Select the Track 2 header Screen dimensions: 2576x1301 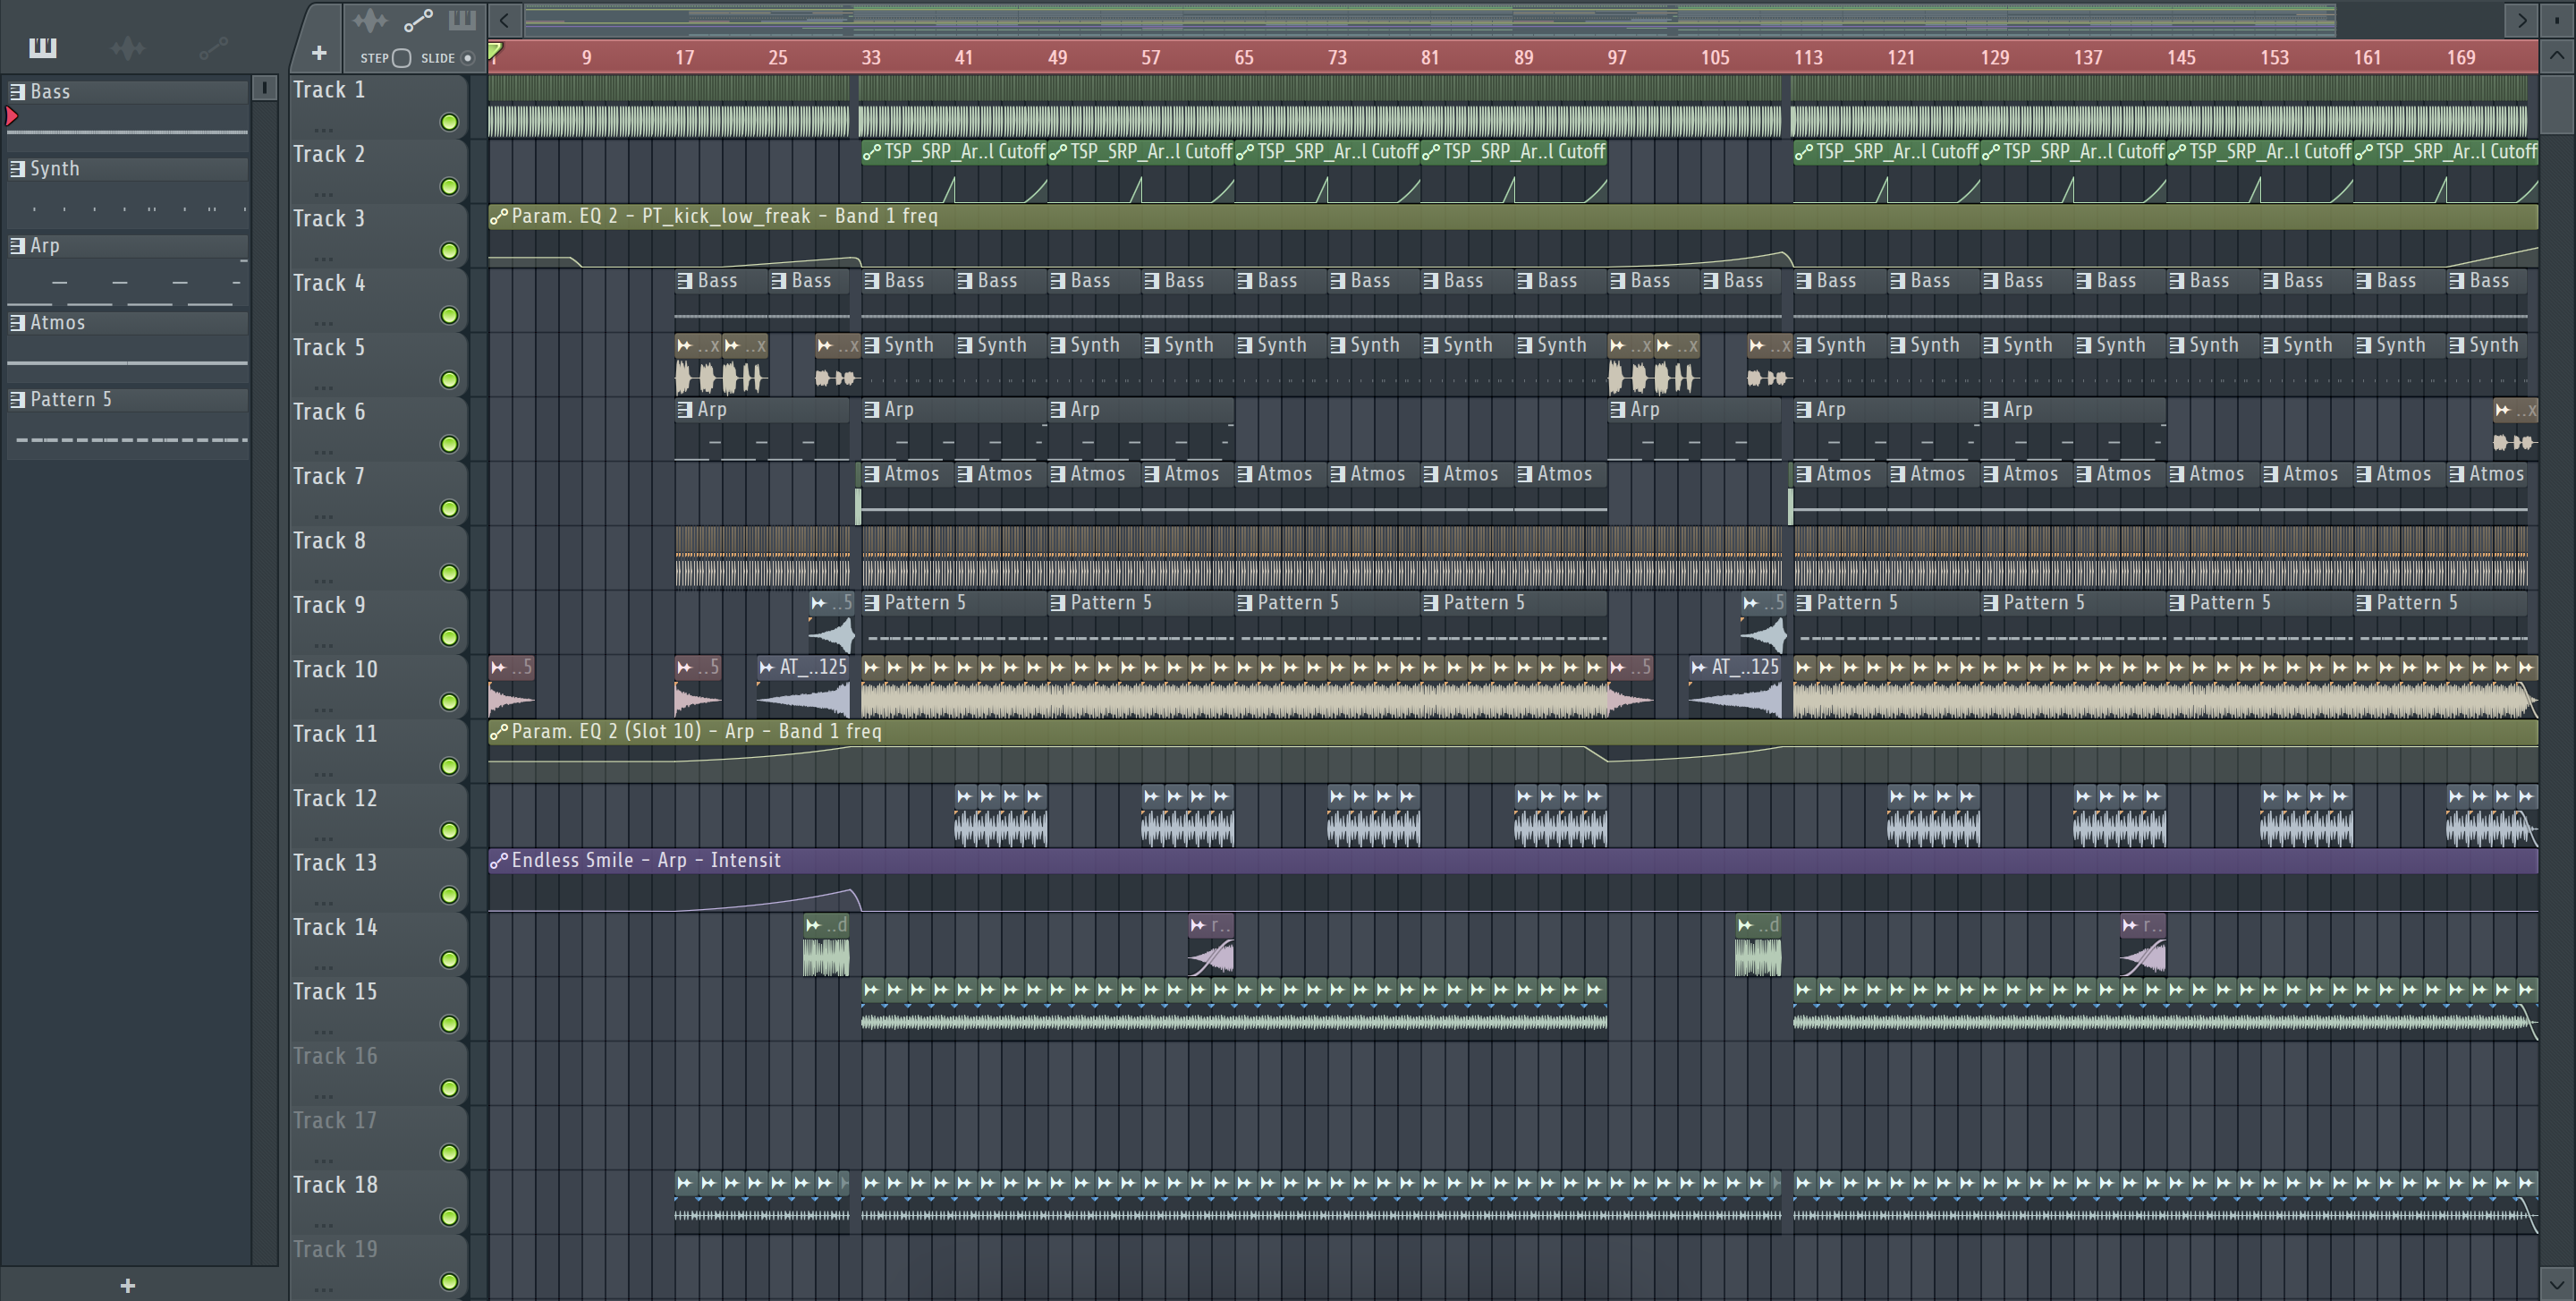click(378, 170)
